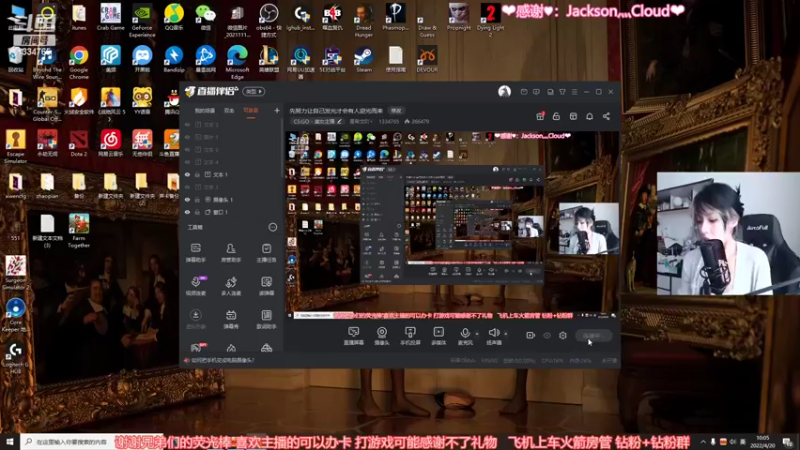Expand the microphone dropdown arrow
The image size is (800, 450).
tap(477, 334)
